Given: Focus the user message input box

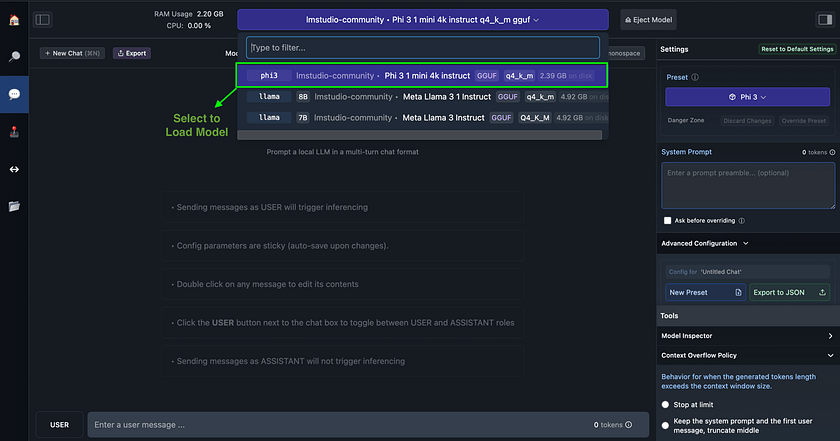Looking at the screenshot, I should (368, 425).
